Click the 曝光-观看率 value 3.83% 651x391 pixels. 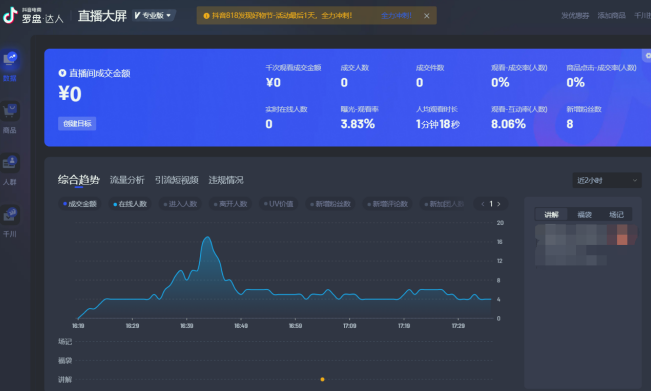(x=357, y=124)
